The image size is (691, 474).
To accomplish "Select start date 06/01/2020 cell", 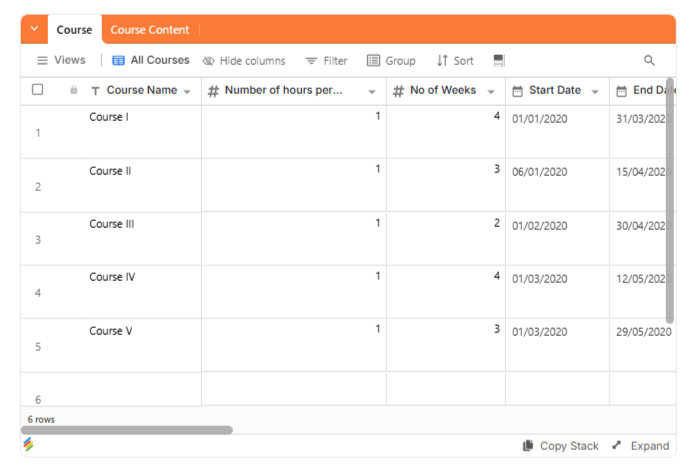I will (x=557, y=185).
